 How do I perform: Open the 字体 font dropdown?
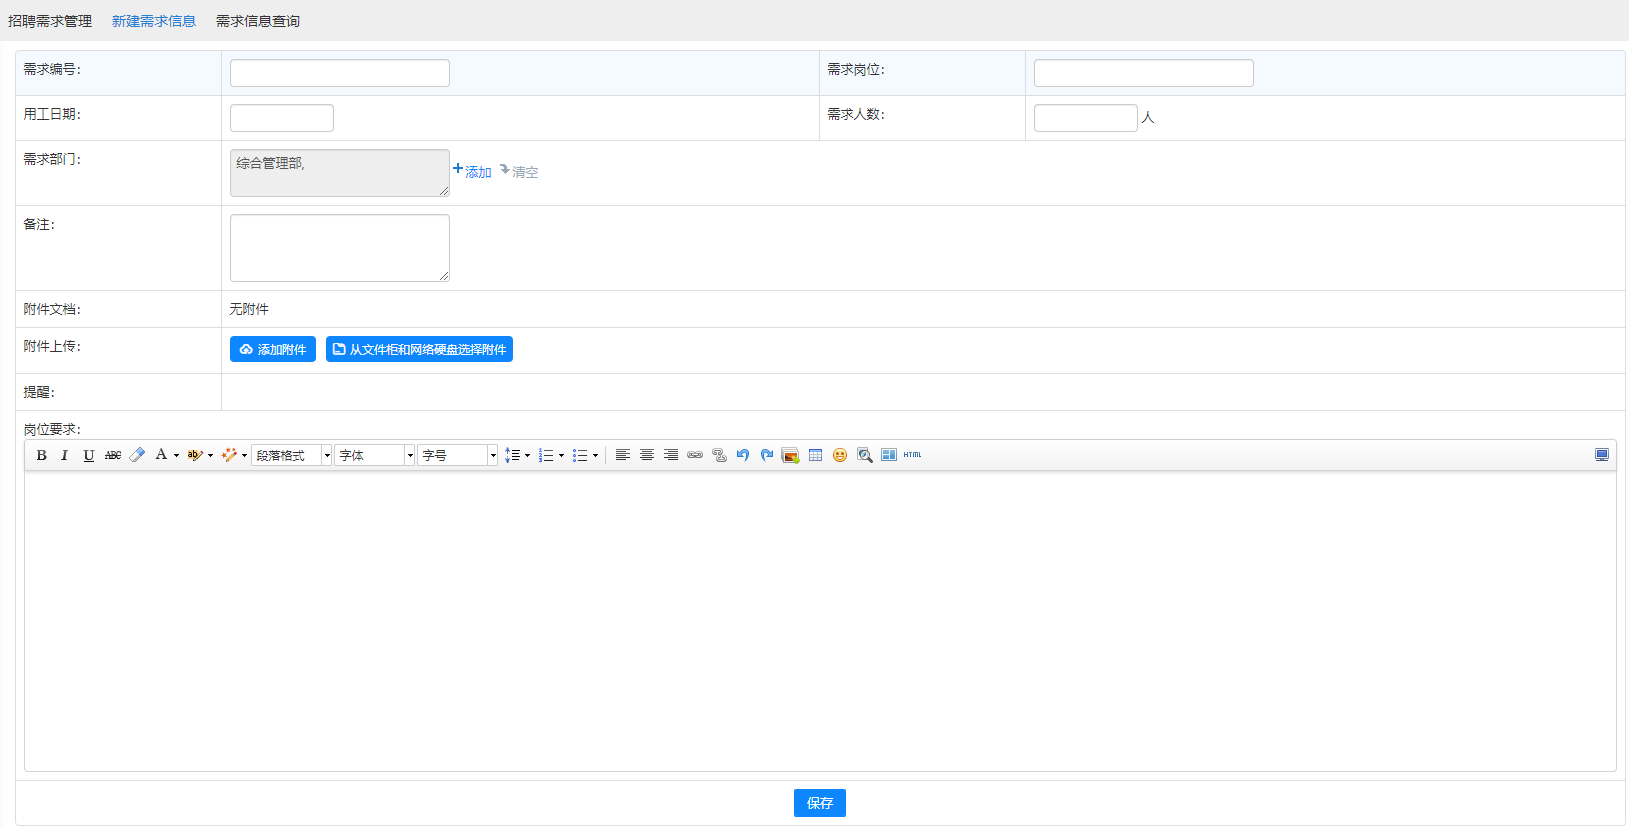(374, 455)
